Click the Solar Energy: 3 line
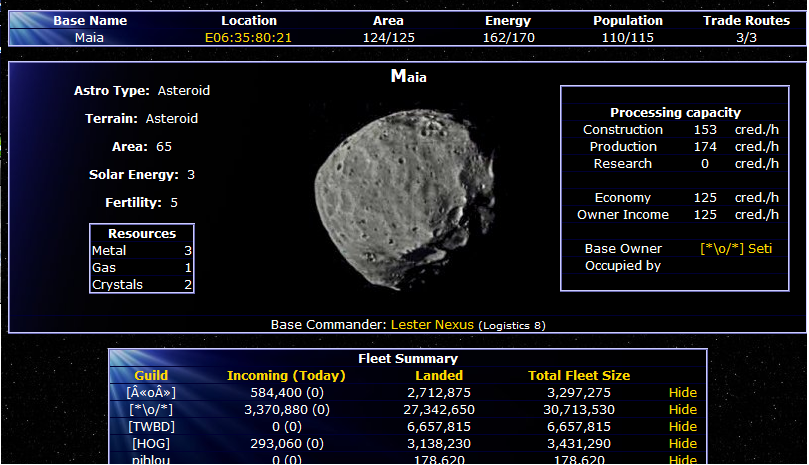Viewport: 809px width, 465px height. 142,174
